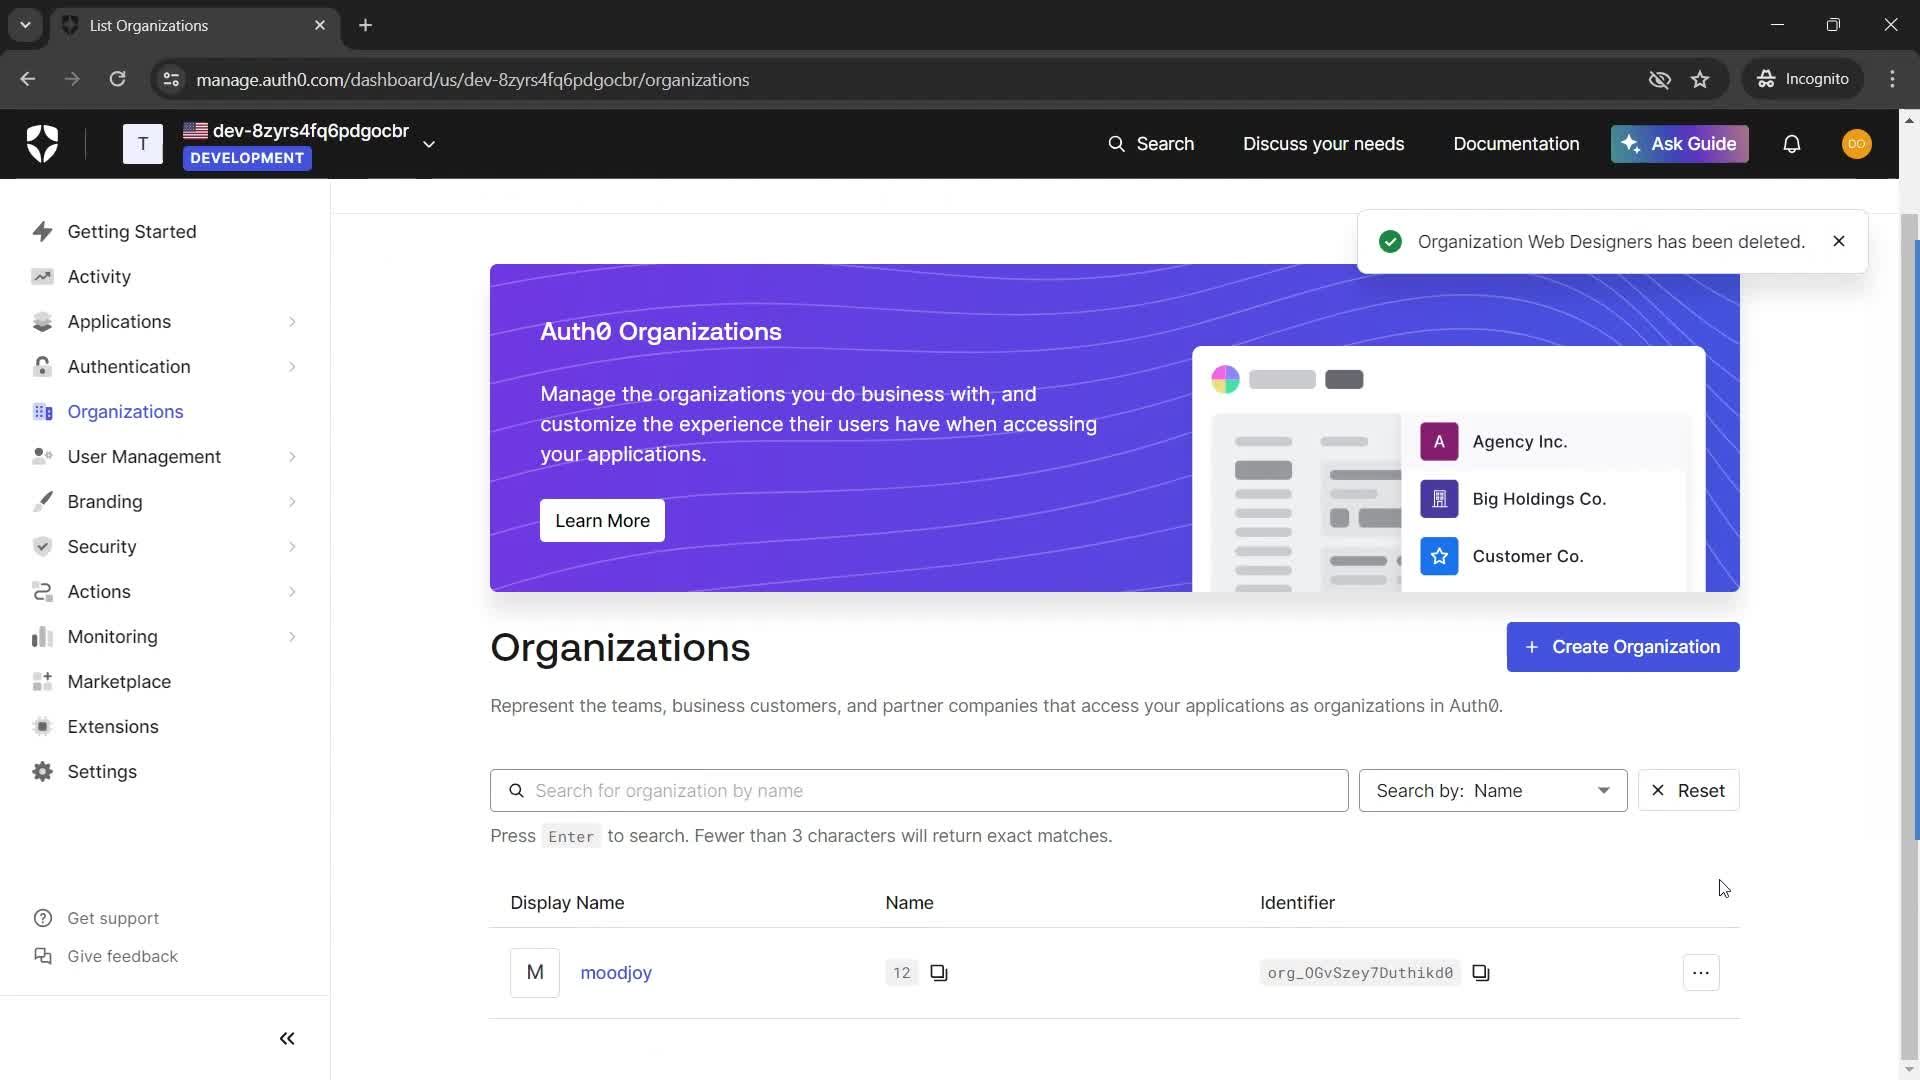Click the third-party cookies eye icon
Screen dimensions: 1920x1080
tap(1659, 79)
